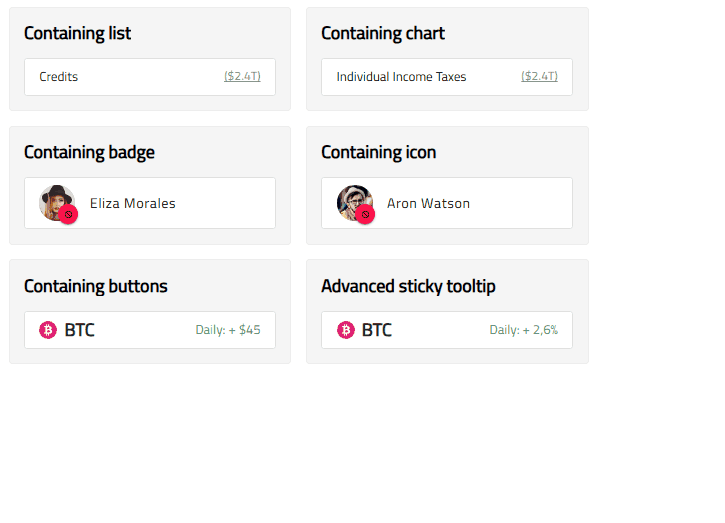Click the Advanced sticky tooltip heading
725x523 pixels.
tap(408, 287)
